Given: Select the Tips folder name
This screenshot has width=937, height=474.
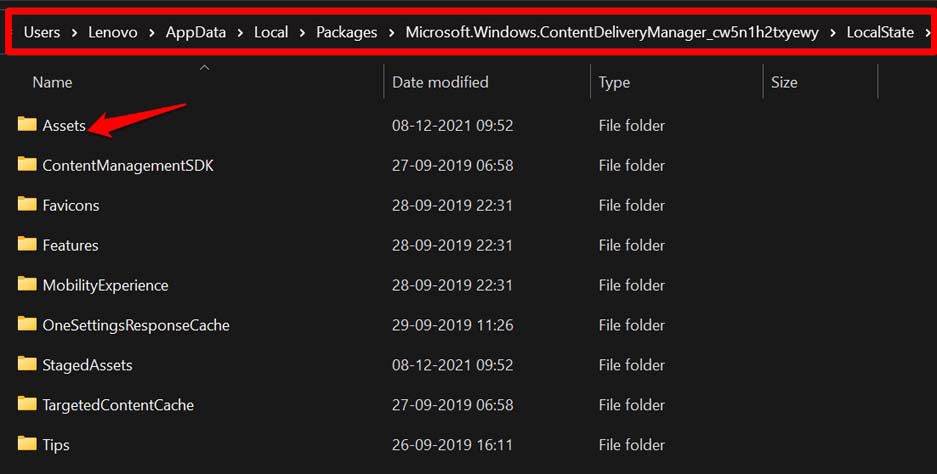Looking at the screenshot, I should point(56,445).
